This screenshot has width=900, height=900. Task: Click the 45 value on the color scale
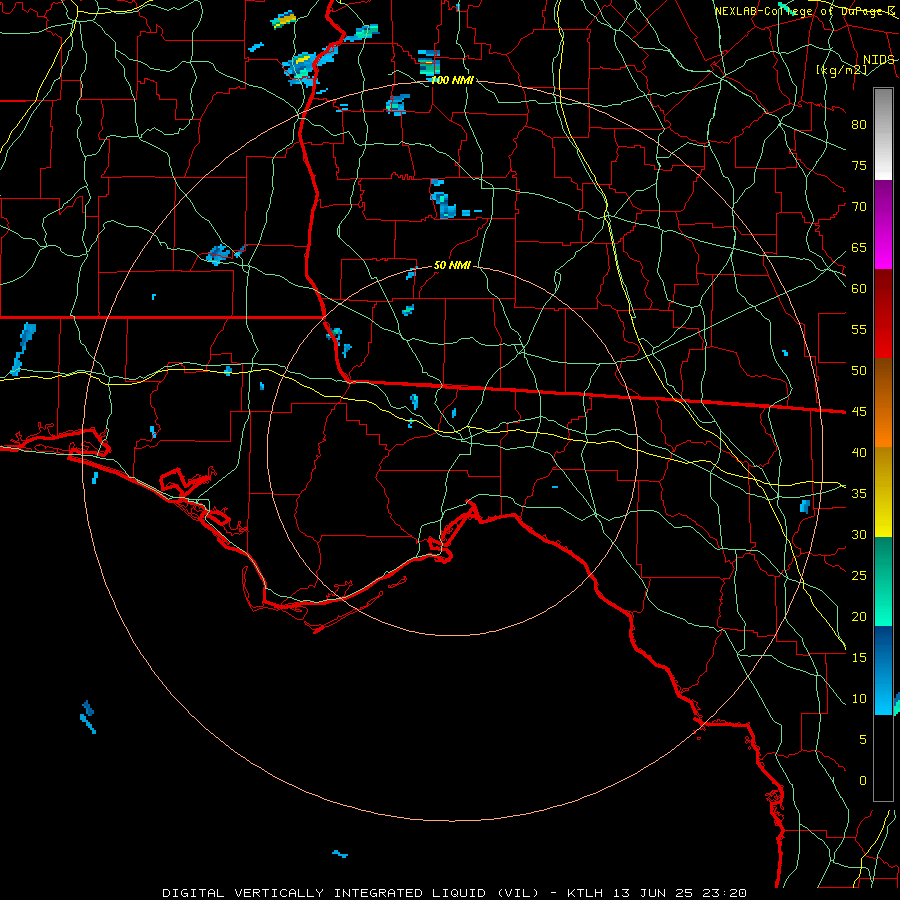859,412
